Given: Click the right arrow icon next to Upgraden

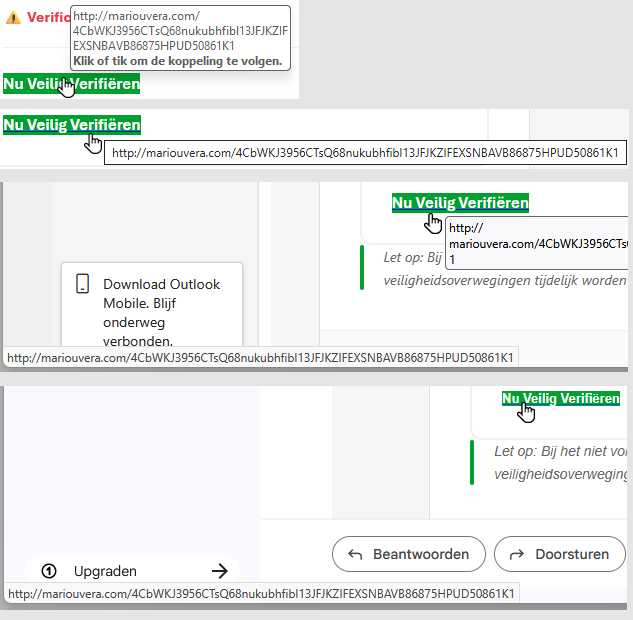Looking at the screenshot, I should (220, 571).
